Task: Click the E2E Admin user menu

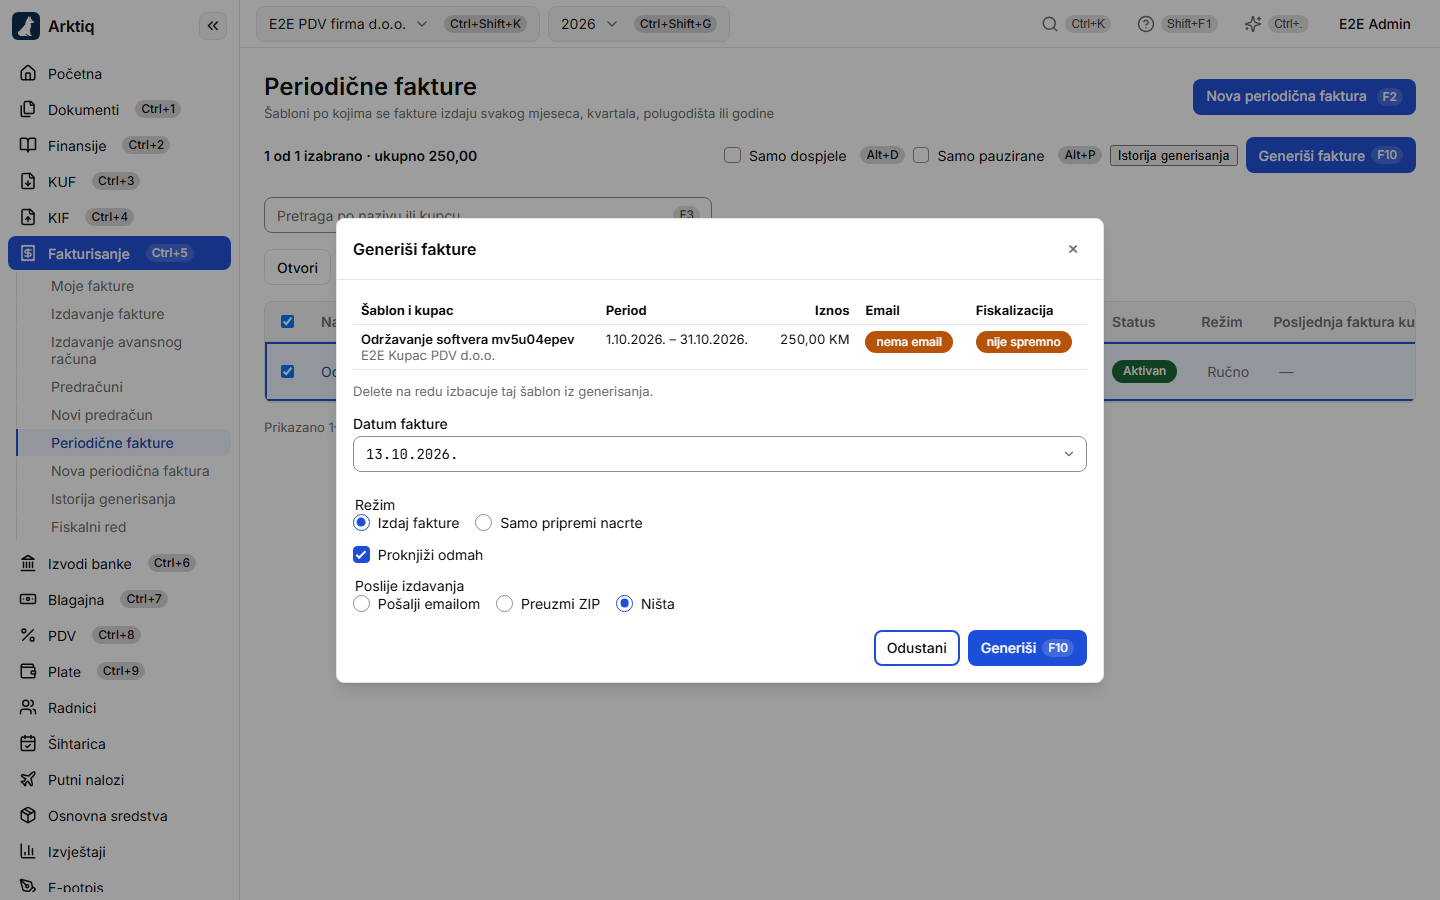Action: [x=1375, y=24]
